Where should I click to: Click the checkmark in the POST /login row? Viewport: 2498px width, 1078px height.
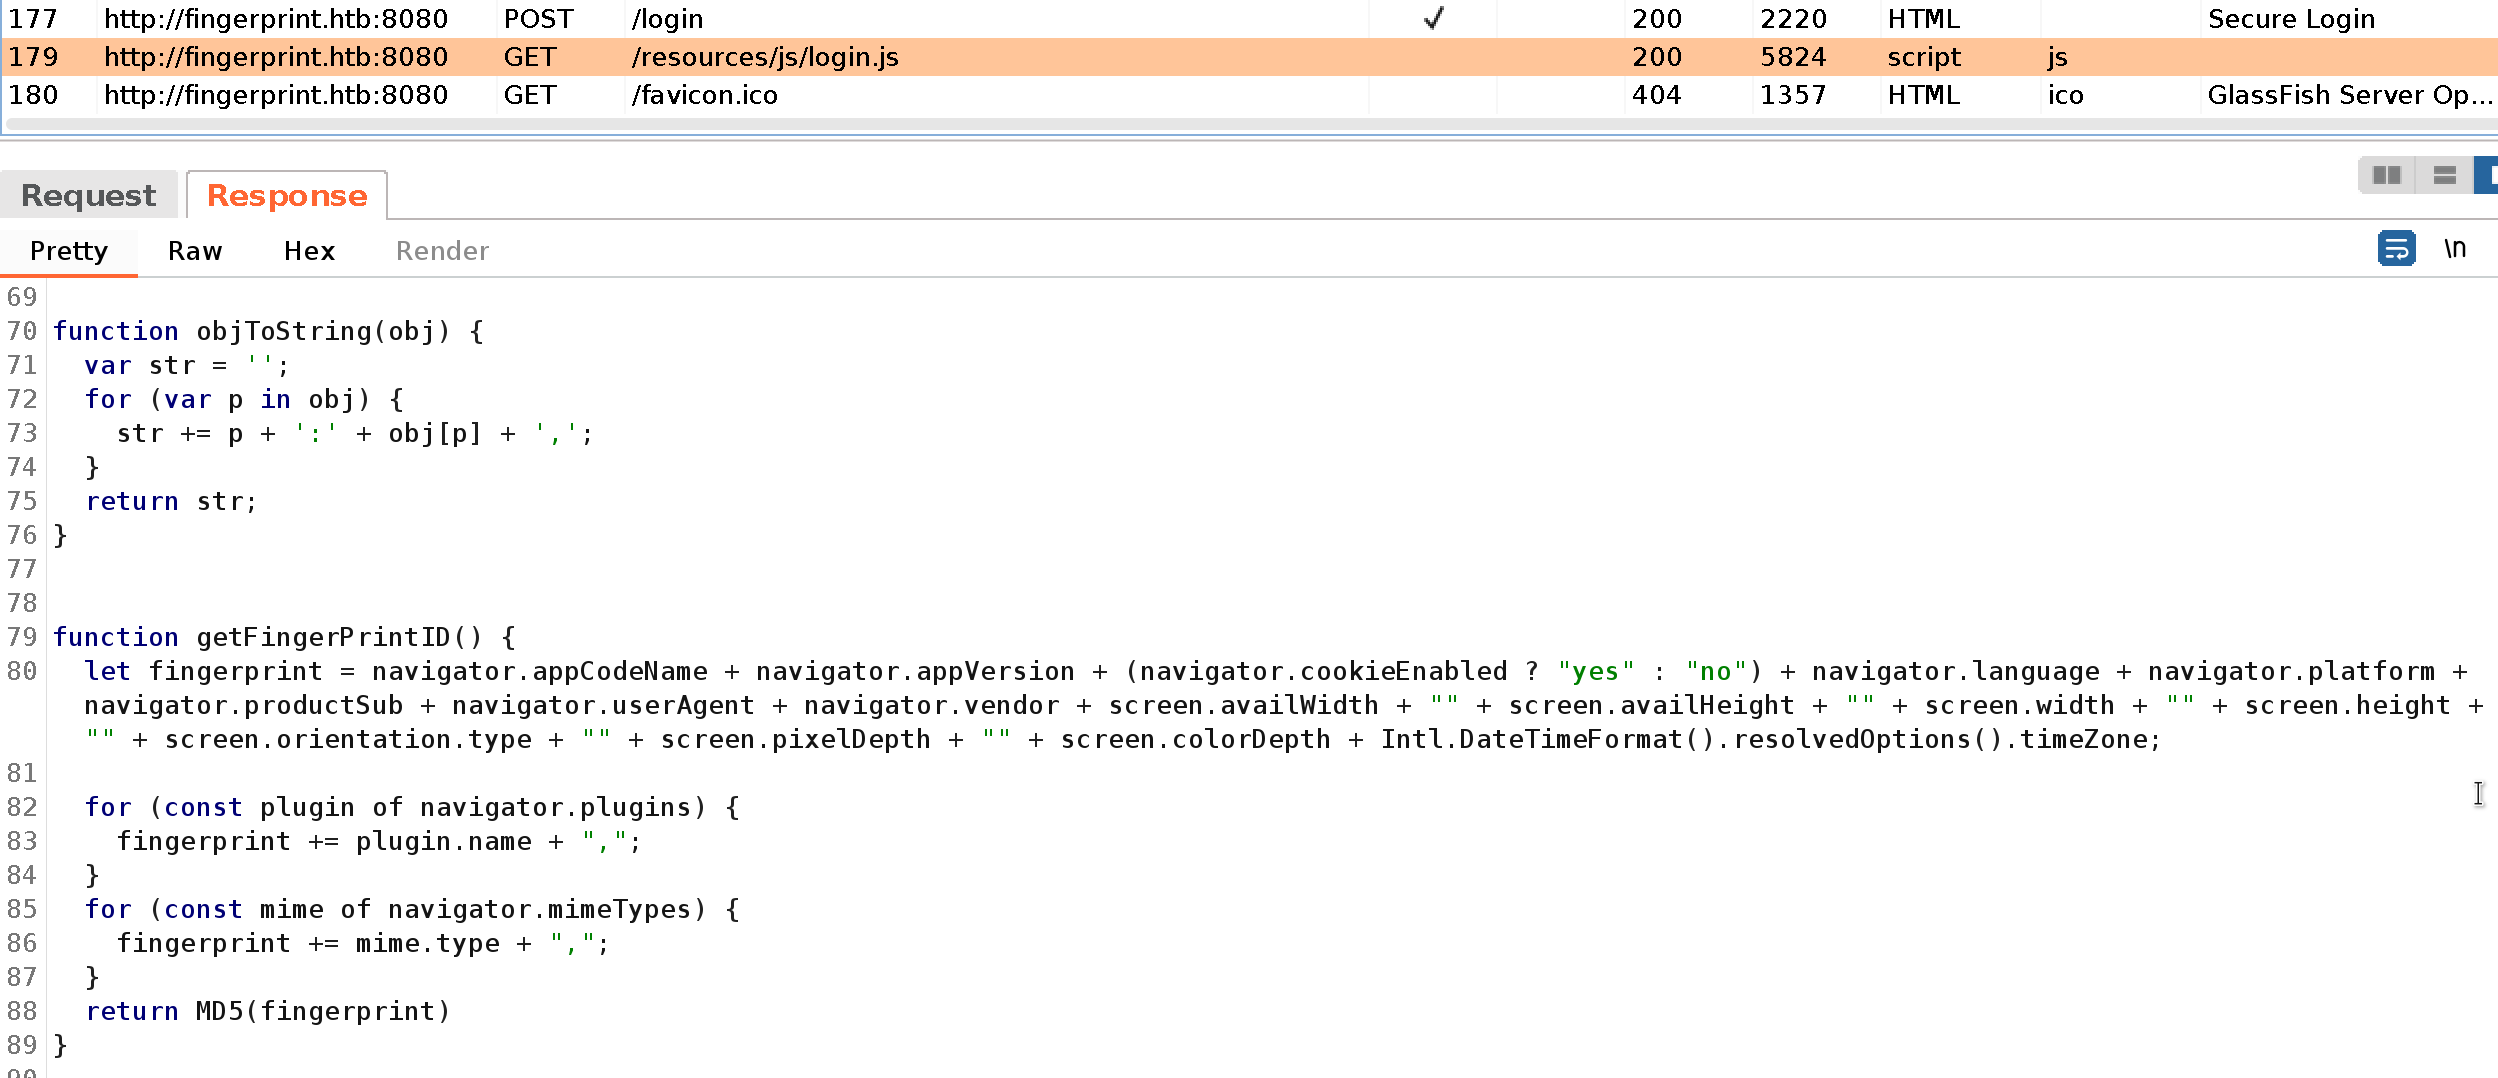pos(1433,18)
